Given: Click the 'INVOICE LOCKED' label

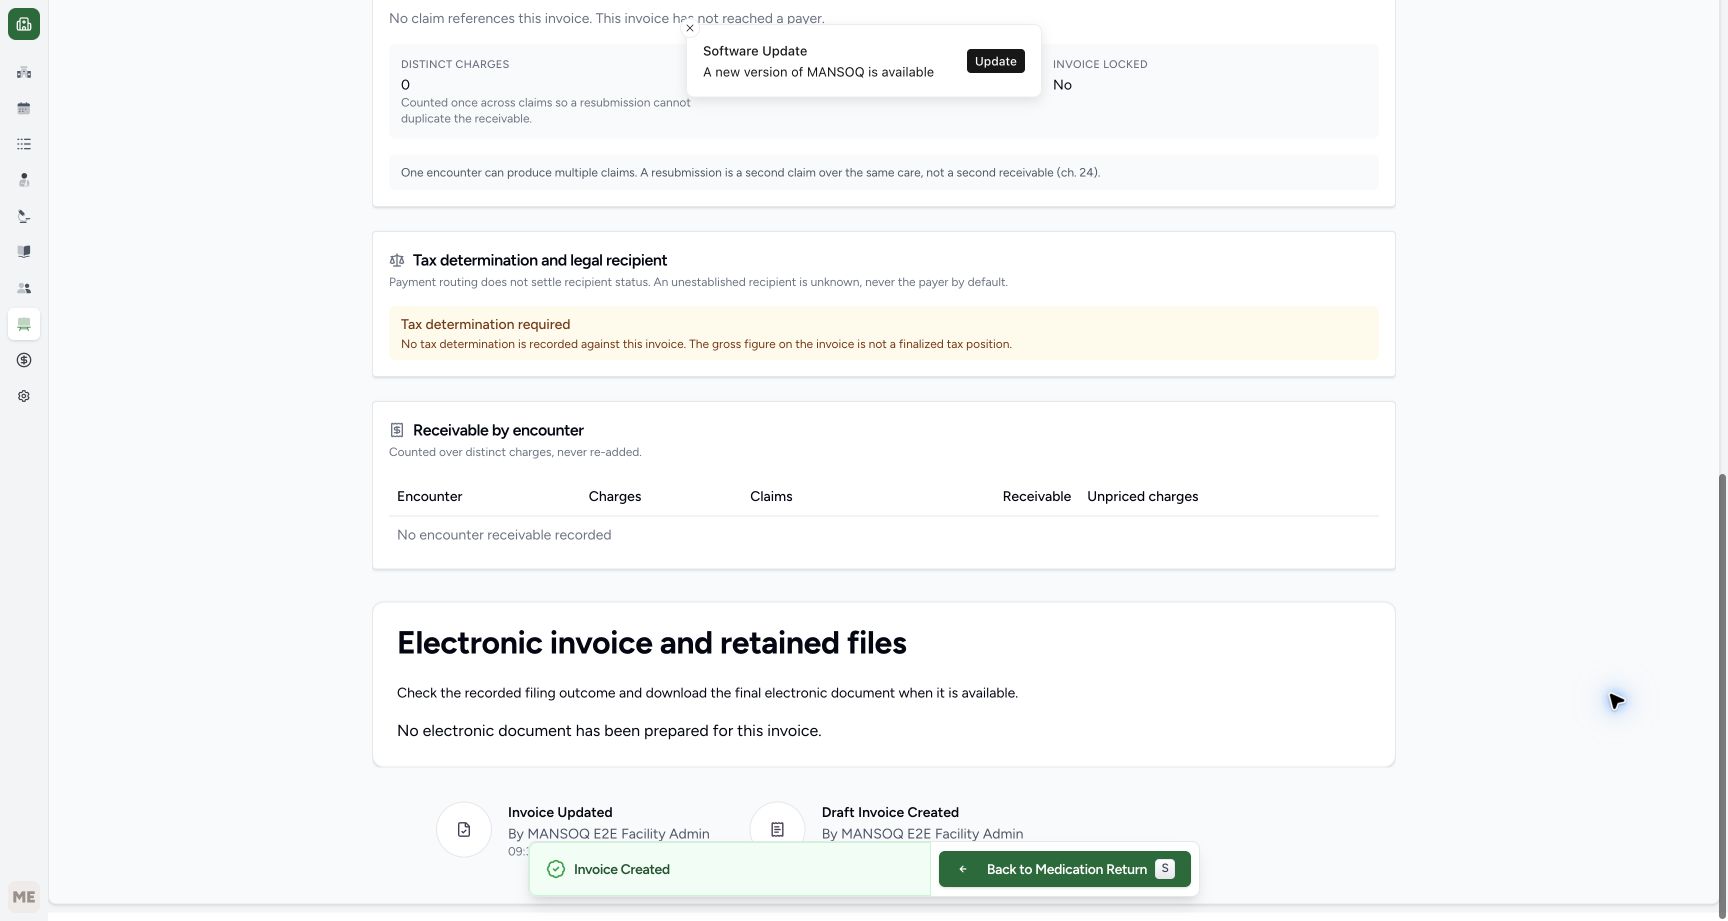Looking at the screenshot, I should 1100,64.
